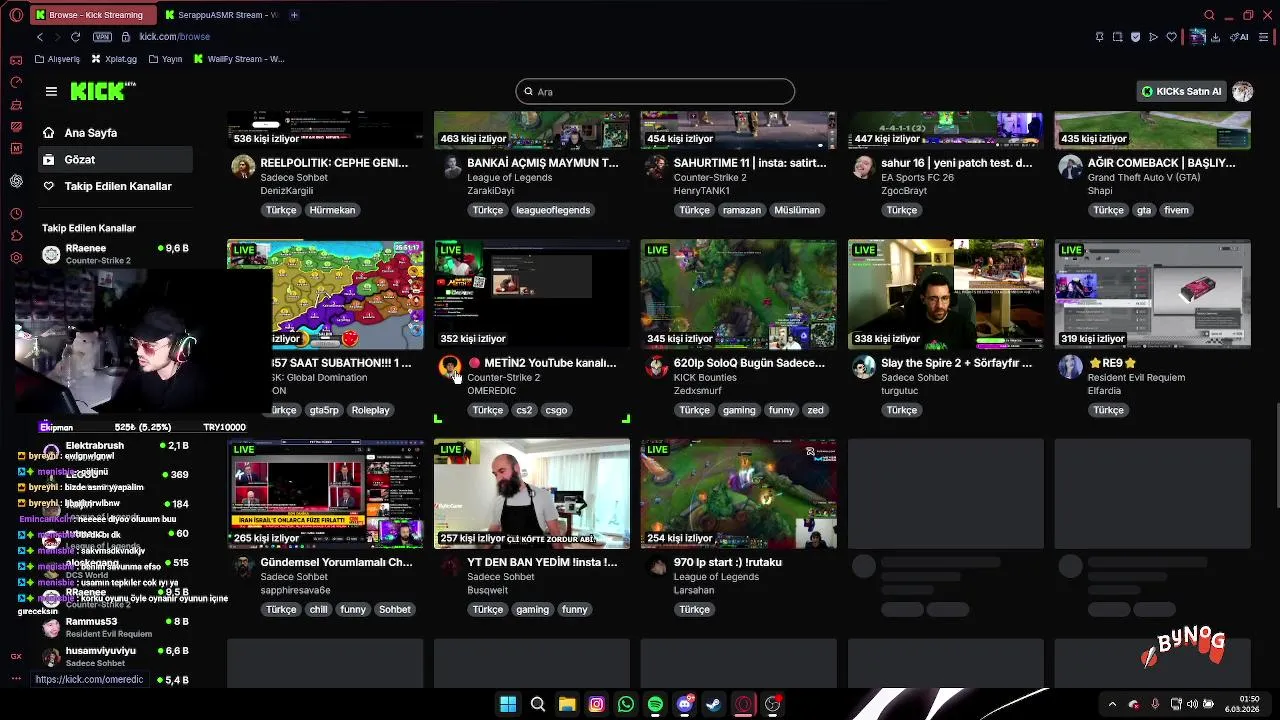This screenshot has width=1280, height=720.
Task: Open the METİN2 YouTube kanalı stream thumbnail
Action: tap(532, 294)
